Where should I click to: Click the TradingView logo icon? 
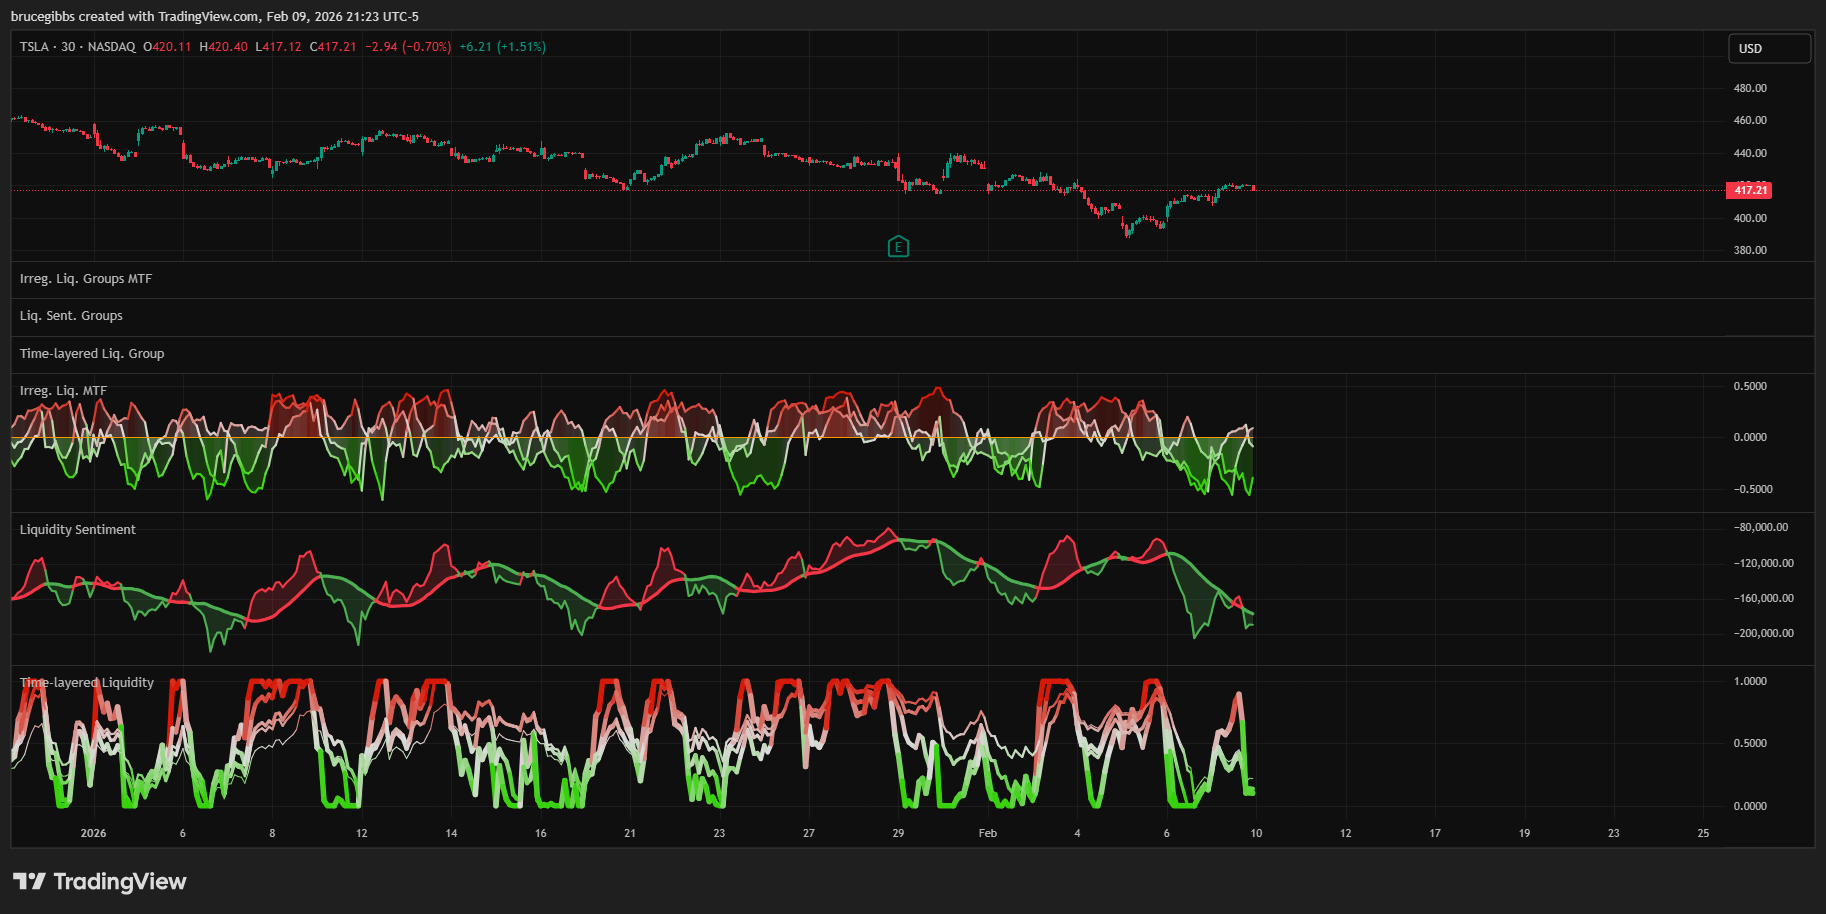(29, 881)
